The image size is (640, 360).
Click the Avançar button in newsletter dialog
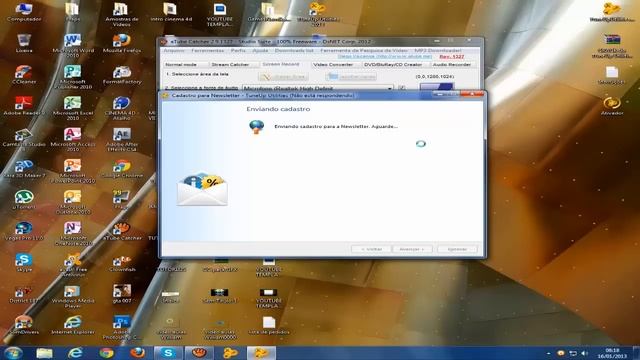412,249
